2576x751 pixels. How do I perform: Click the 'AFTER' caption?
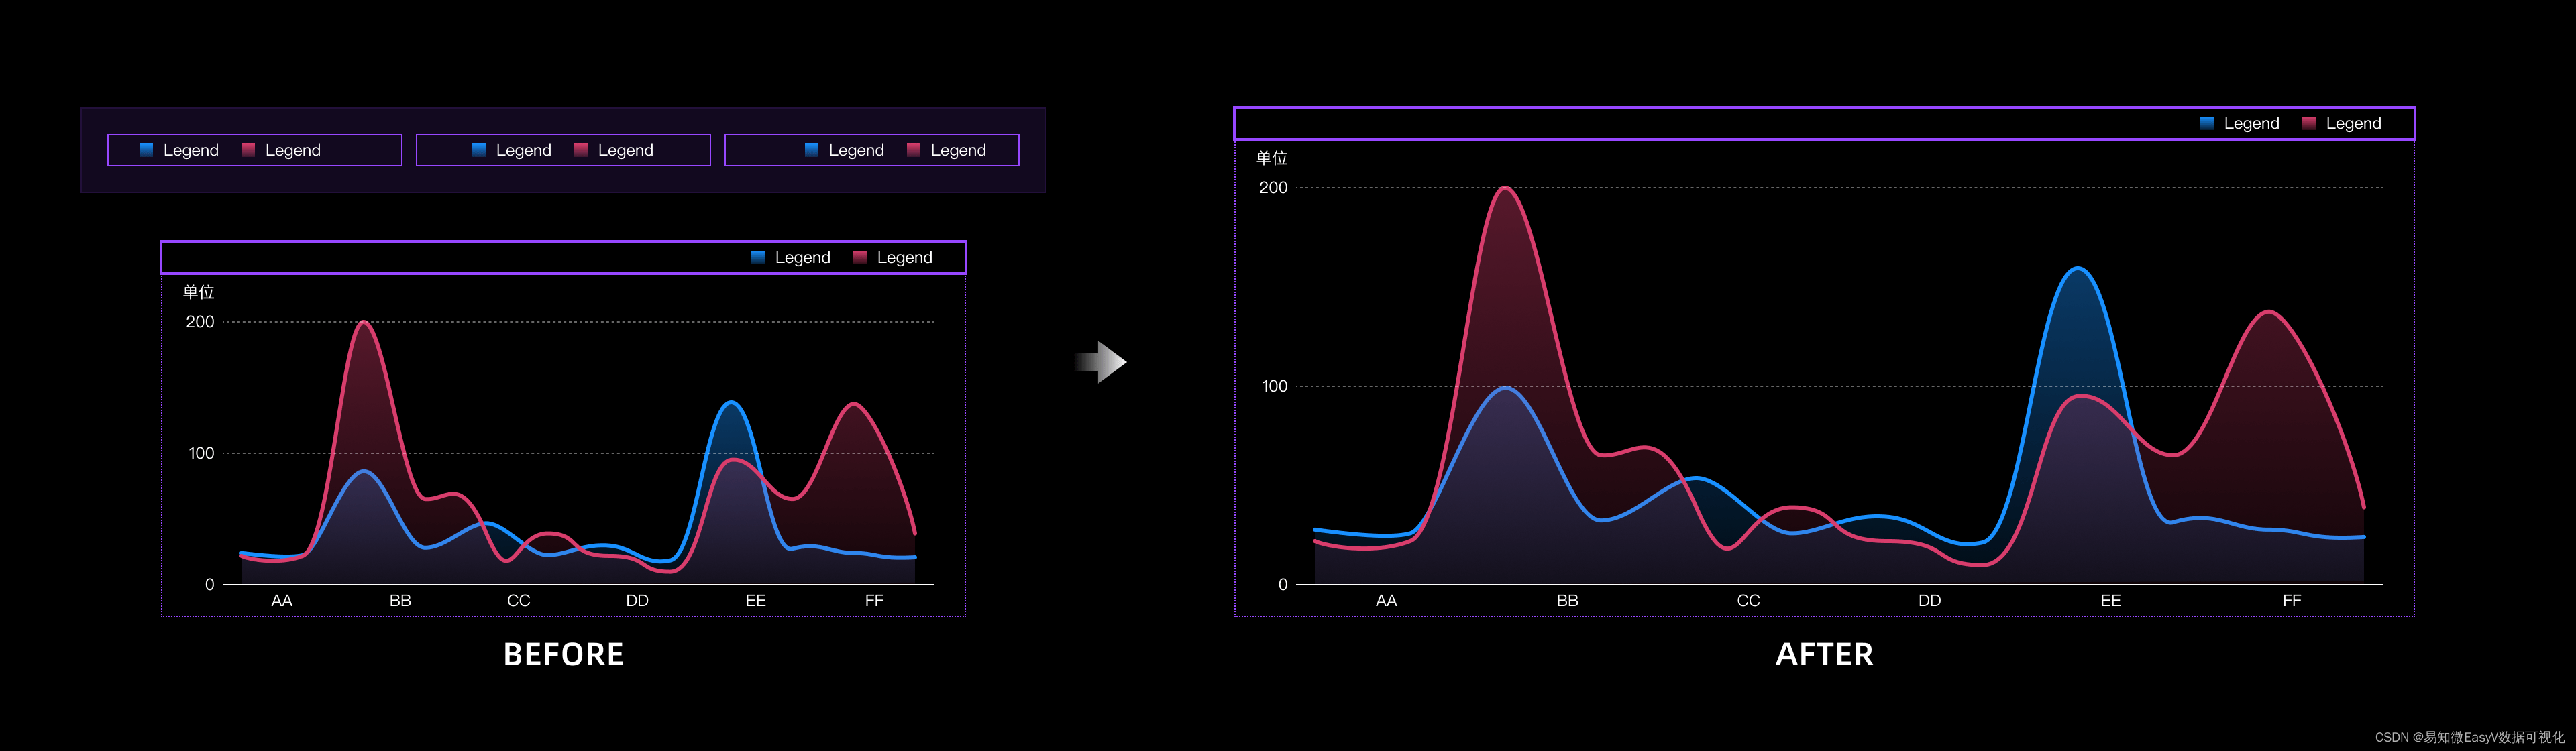click(1824, 654)
